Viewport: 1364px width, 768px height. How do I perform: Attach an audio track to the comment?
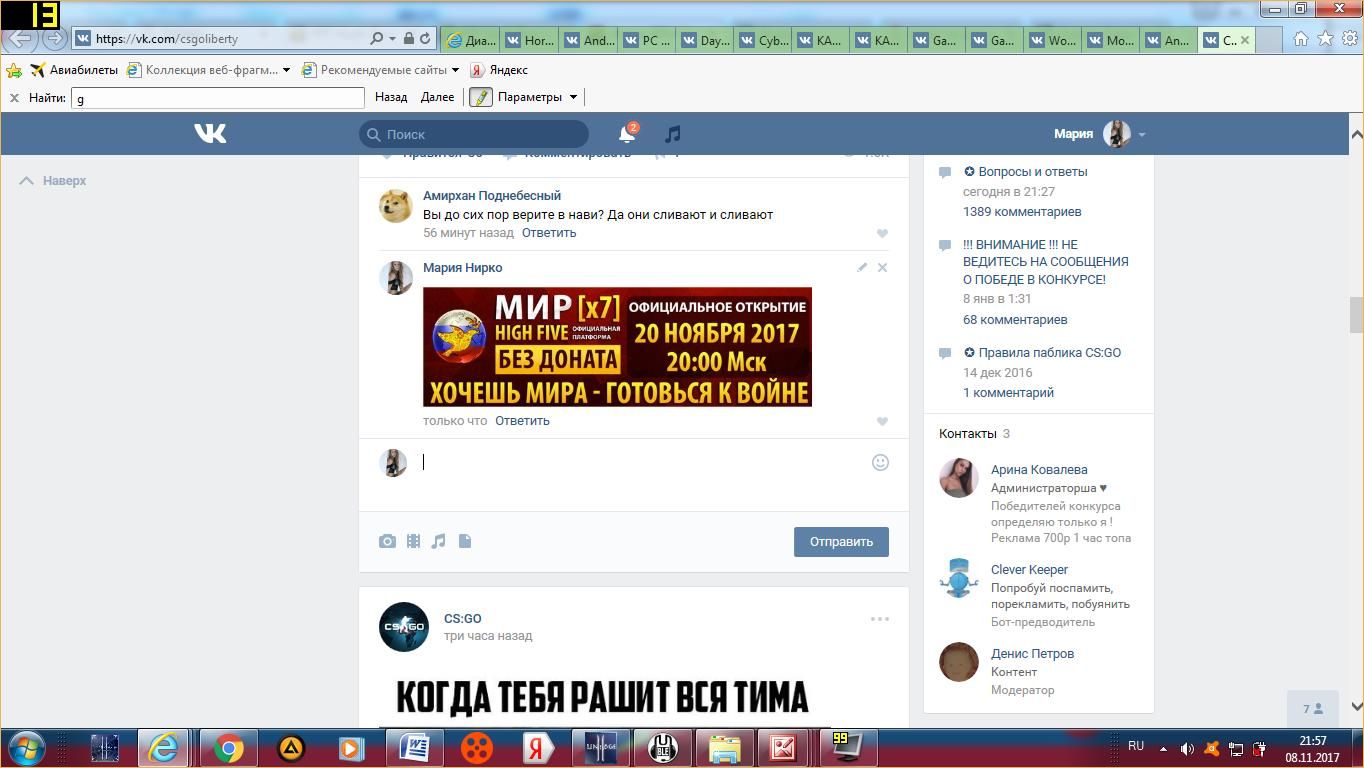[x=438, y=541]
